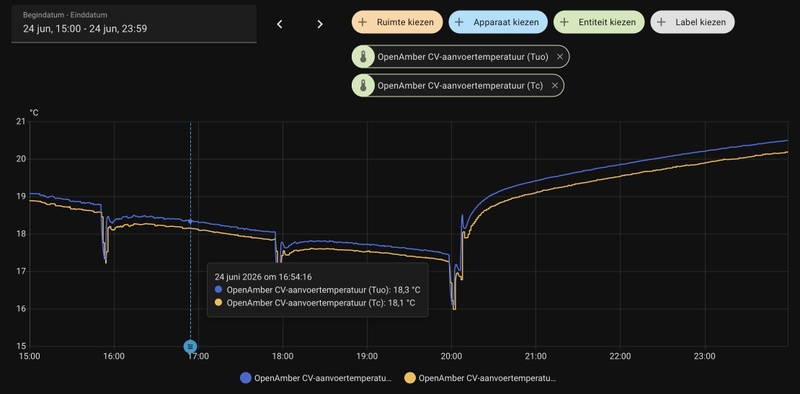Click the Label kiezen button
The image size is (800, 394).
(692, 22)
